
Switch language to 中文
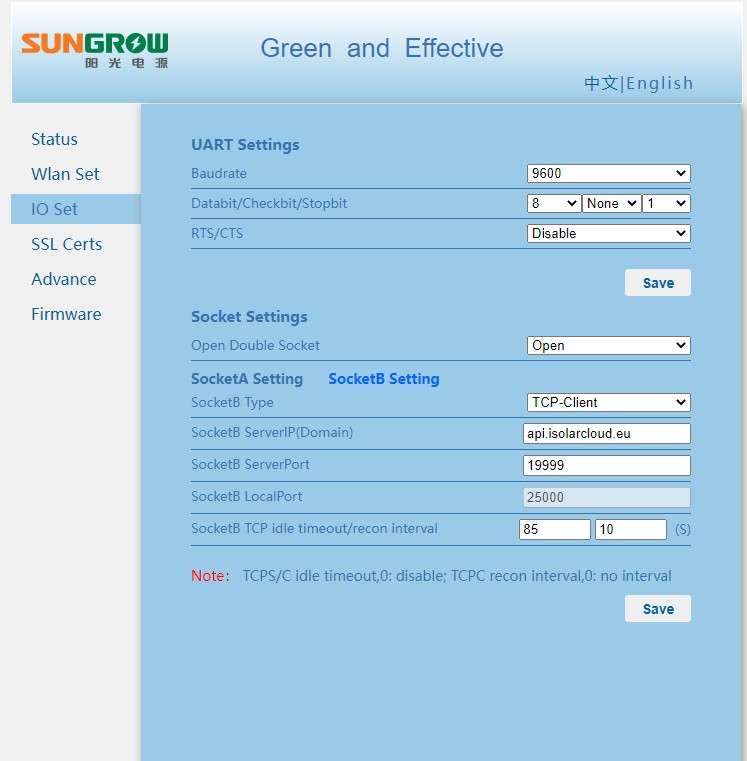click(601, 83)
